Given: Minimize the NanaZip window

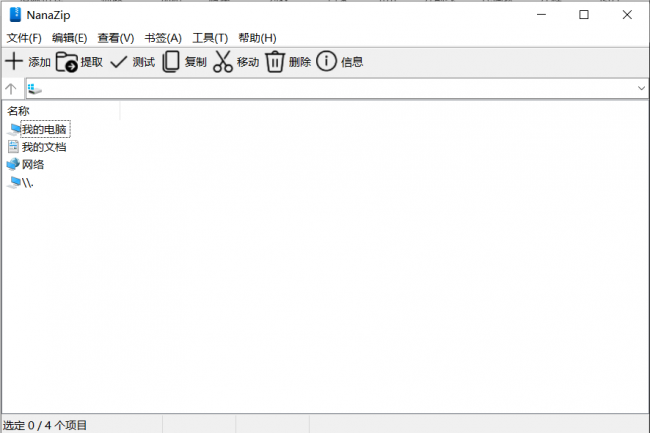Looking at the screenshot, I should click(x=541, y=15).
